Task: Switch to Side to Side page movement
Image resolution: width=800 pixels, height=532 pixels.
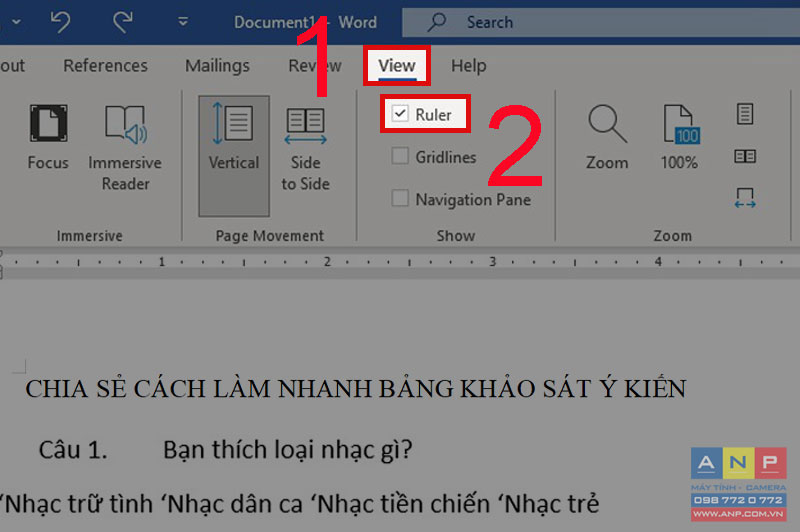Action: point(305,149)
